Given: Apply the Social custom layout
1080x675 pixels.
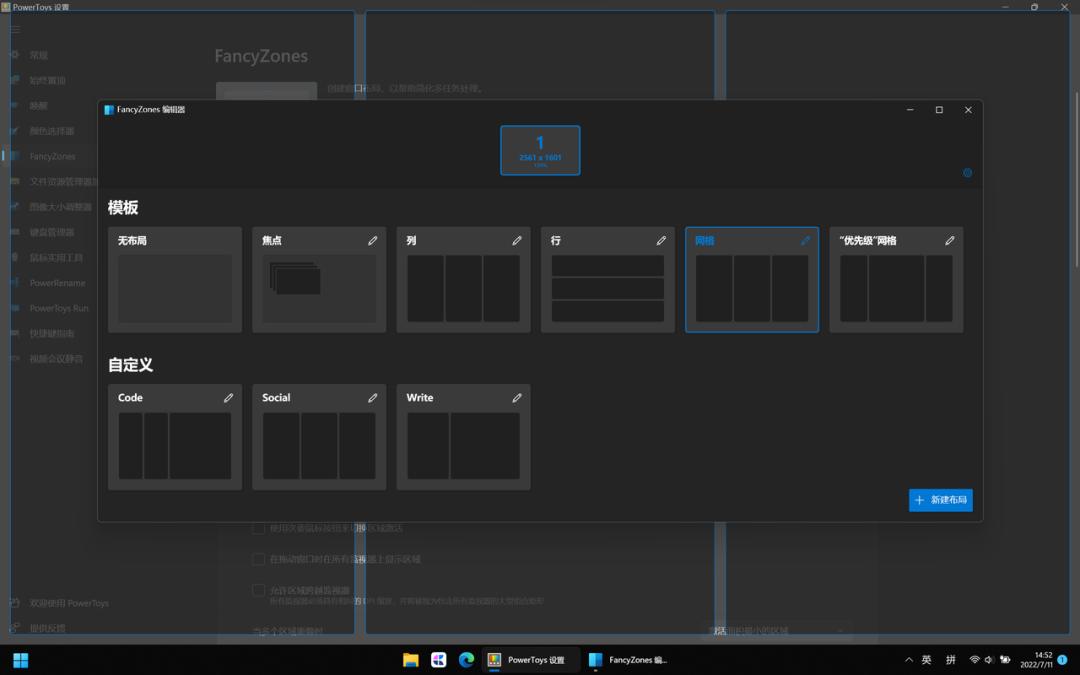Looking at the screenshot, I should [319, 437].
